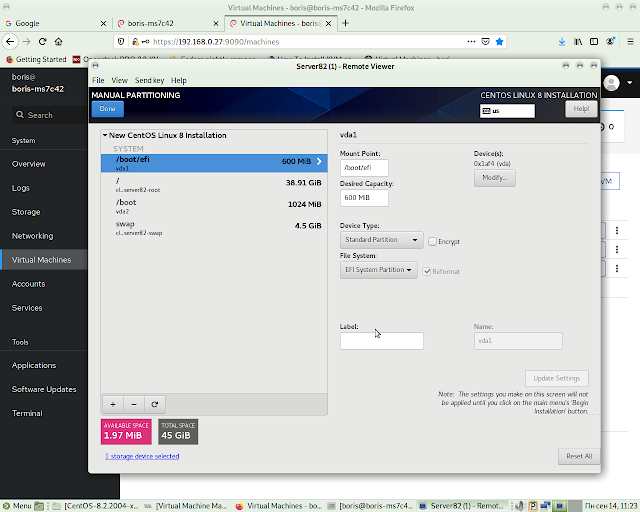Open Firefox downloads arrow icon
Viewport: 640px width, 512px height.
562,41
